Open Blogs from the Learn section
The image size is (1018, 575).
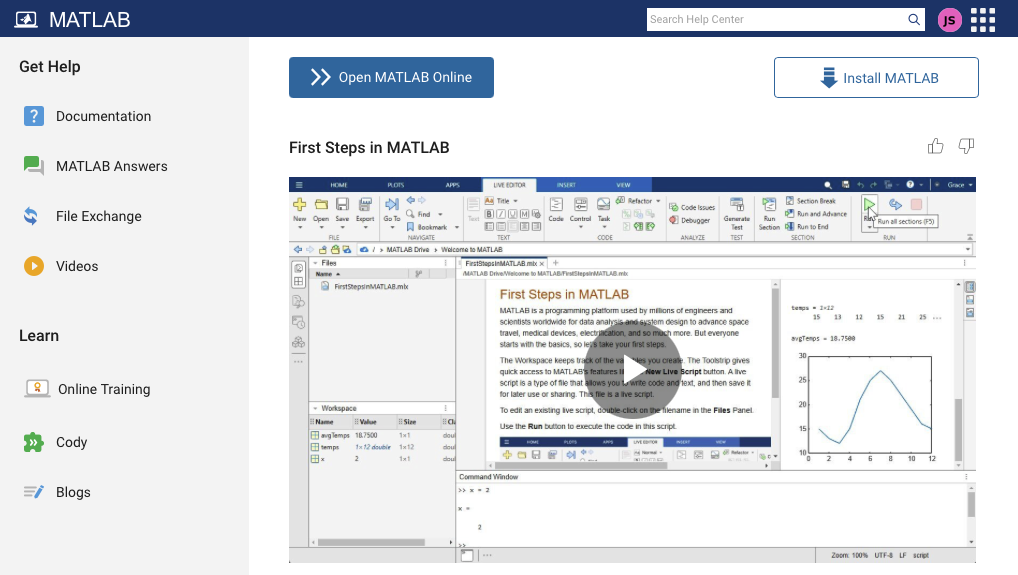(73, 492)
